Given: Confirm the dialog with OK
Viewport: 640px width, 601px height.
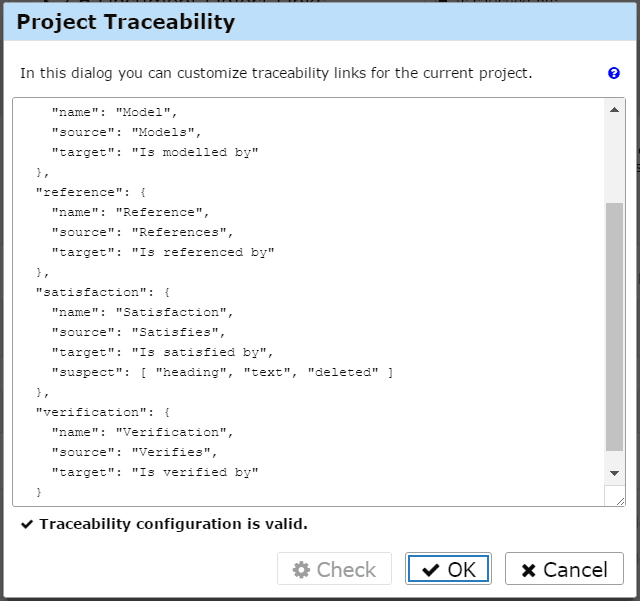Looking at the screenshot, I should point(448,569).
